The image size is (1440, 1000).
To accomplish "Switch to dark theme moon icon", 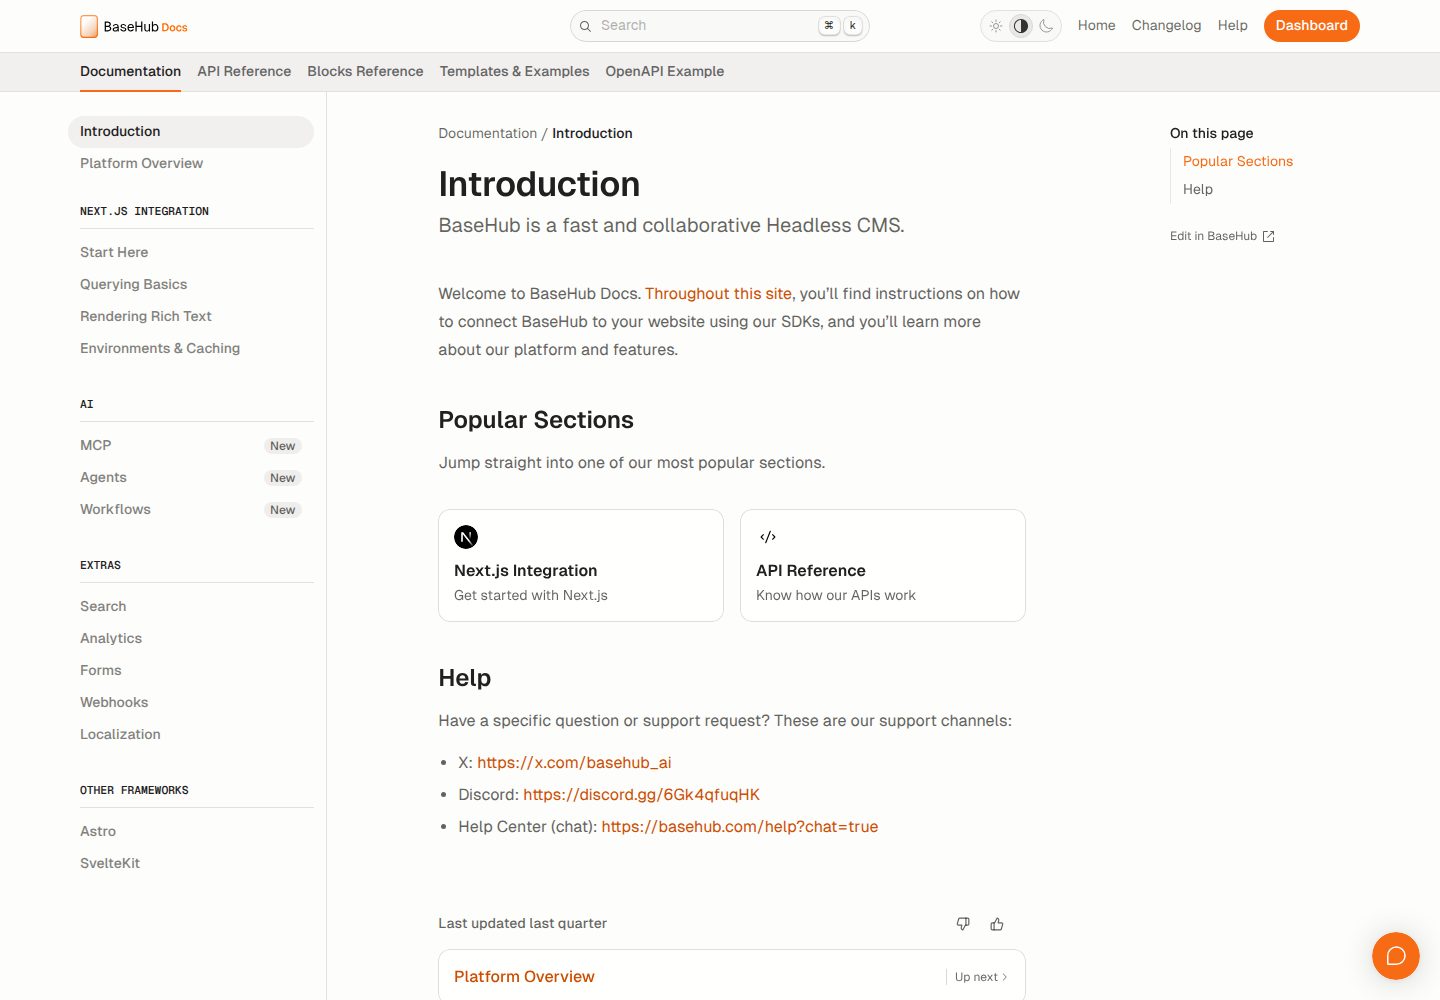I will [x=1046, y=26].
